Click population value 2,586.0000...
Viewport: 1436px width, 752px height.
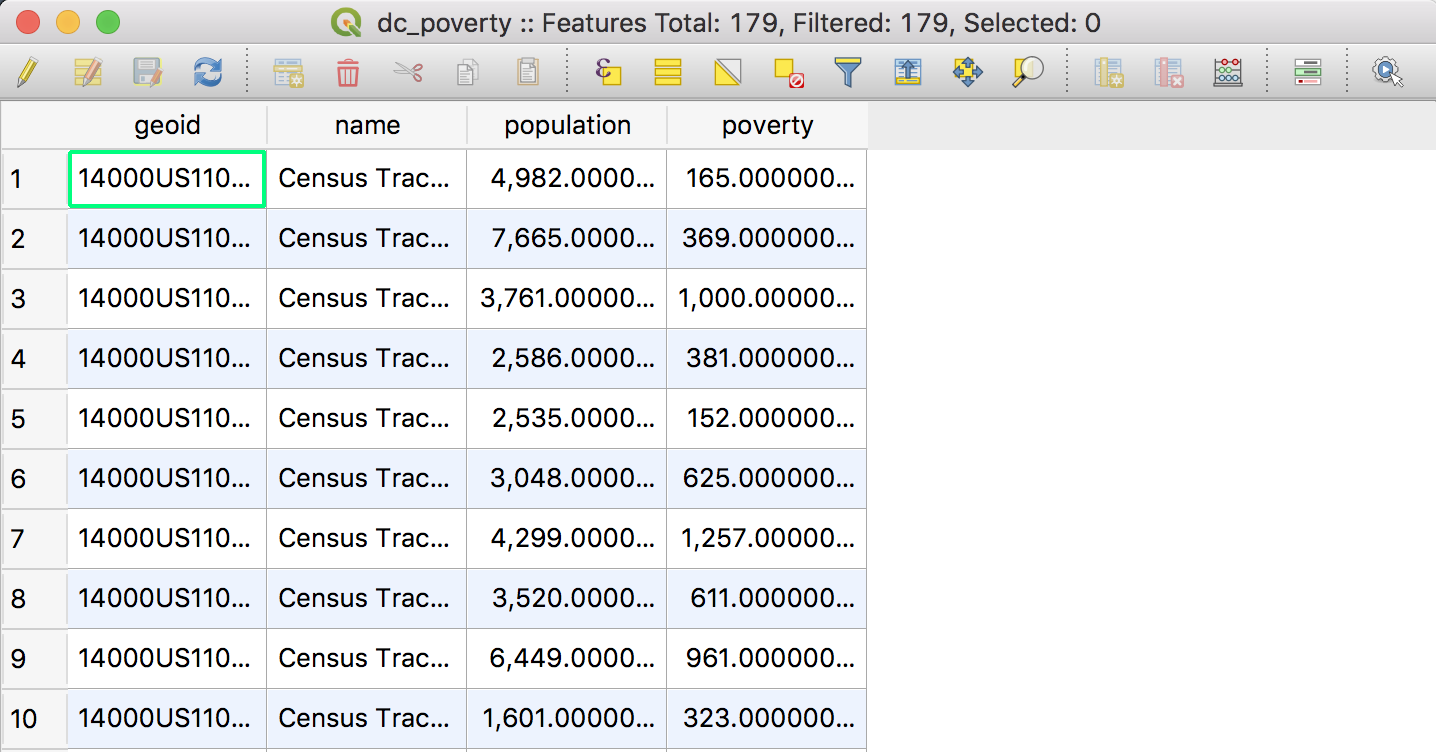click(567, 359)
